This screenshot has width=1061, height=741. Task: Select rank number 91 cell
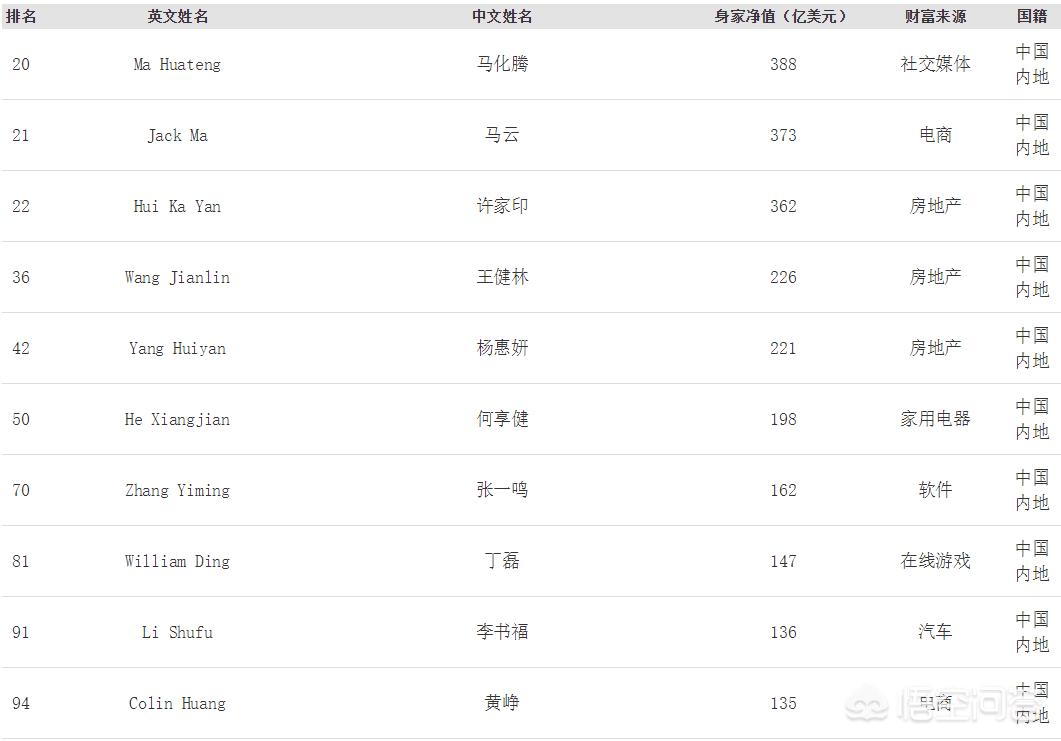tap(21, 633)
